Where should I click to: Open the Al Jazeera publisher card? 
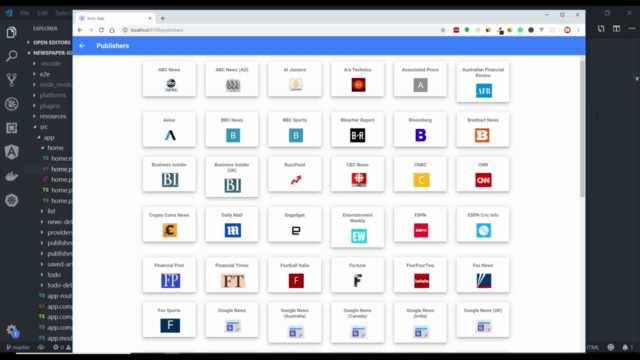tap(295, 79)
